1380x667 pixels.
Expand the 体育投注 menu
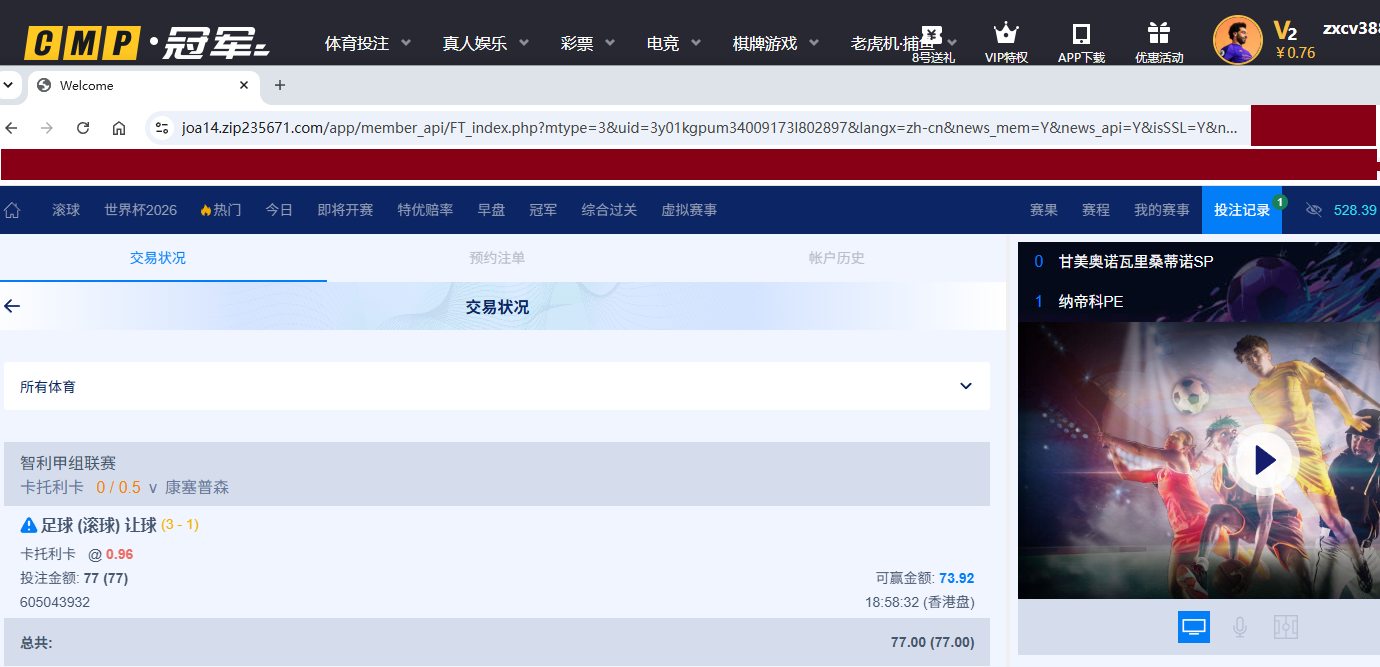coord(368,43)
